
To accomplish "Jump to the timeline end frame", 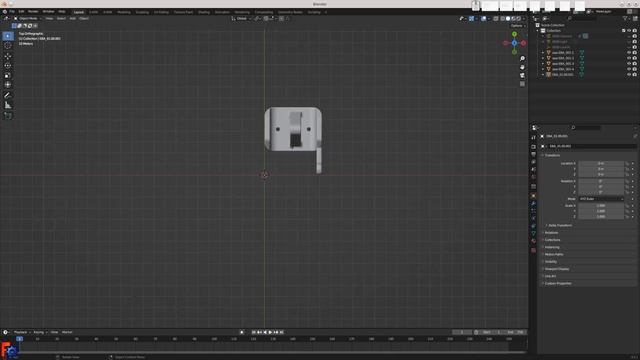I will click(x=282, y=332).
